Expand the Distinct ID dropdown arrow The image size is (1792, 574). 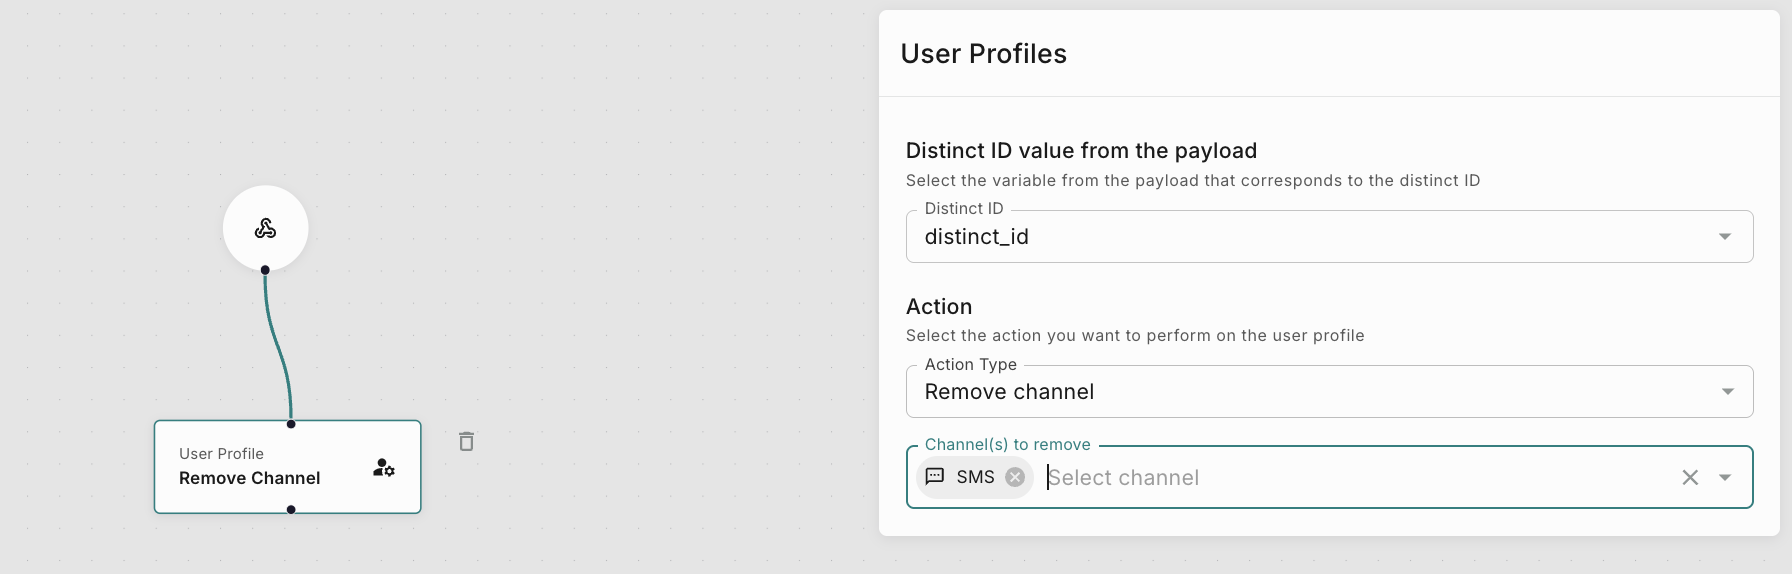pos(1725,237)
